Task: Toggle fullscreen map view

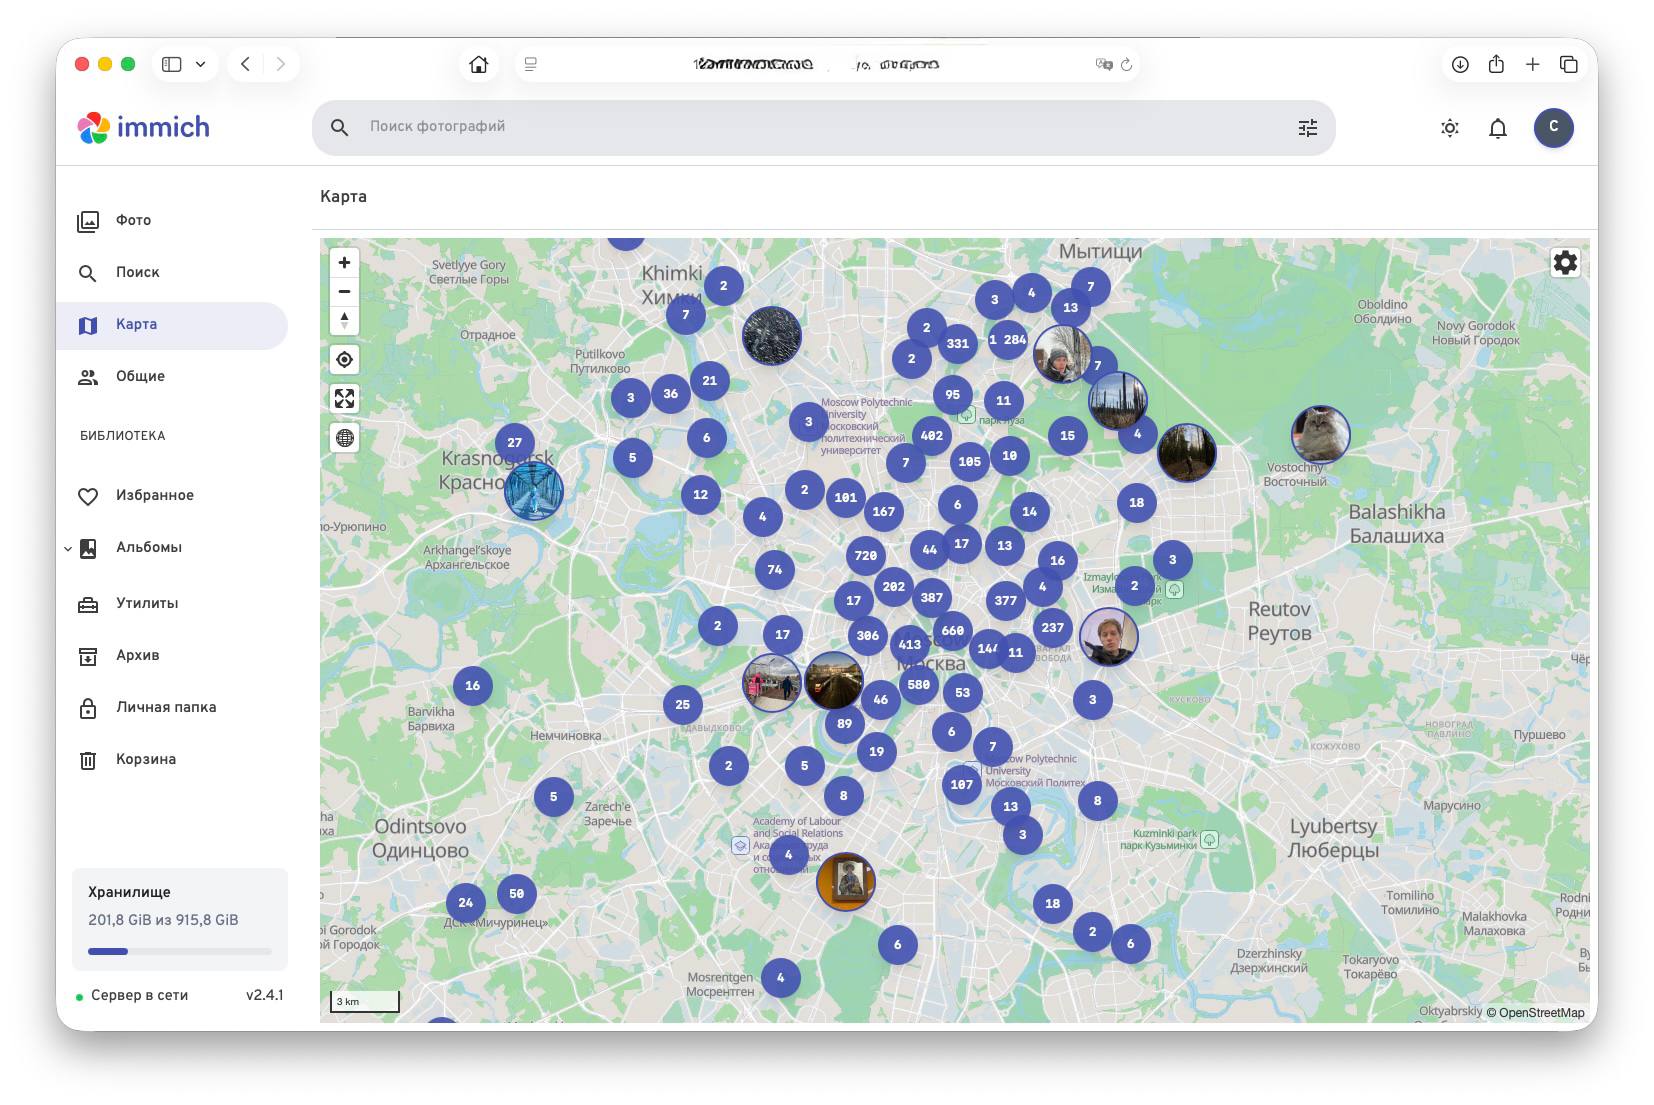Action: (x=344, y=398)
